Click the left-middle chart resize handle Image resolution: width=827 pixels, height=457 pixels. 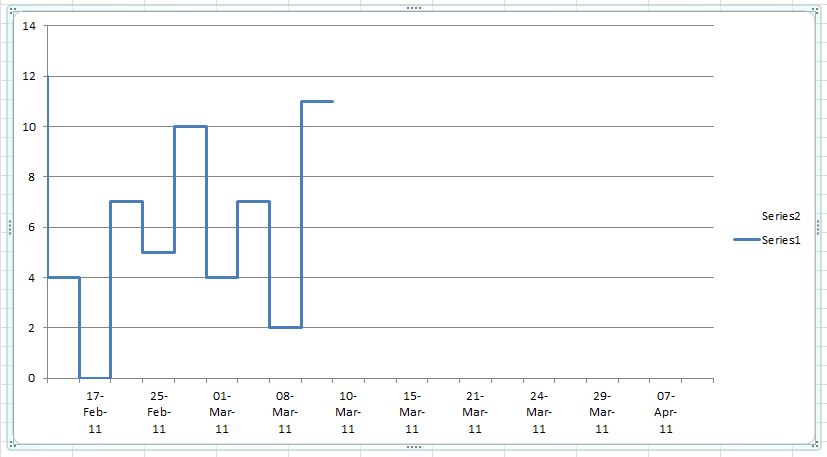(x=9, y=227)
